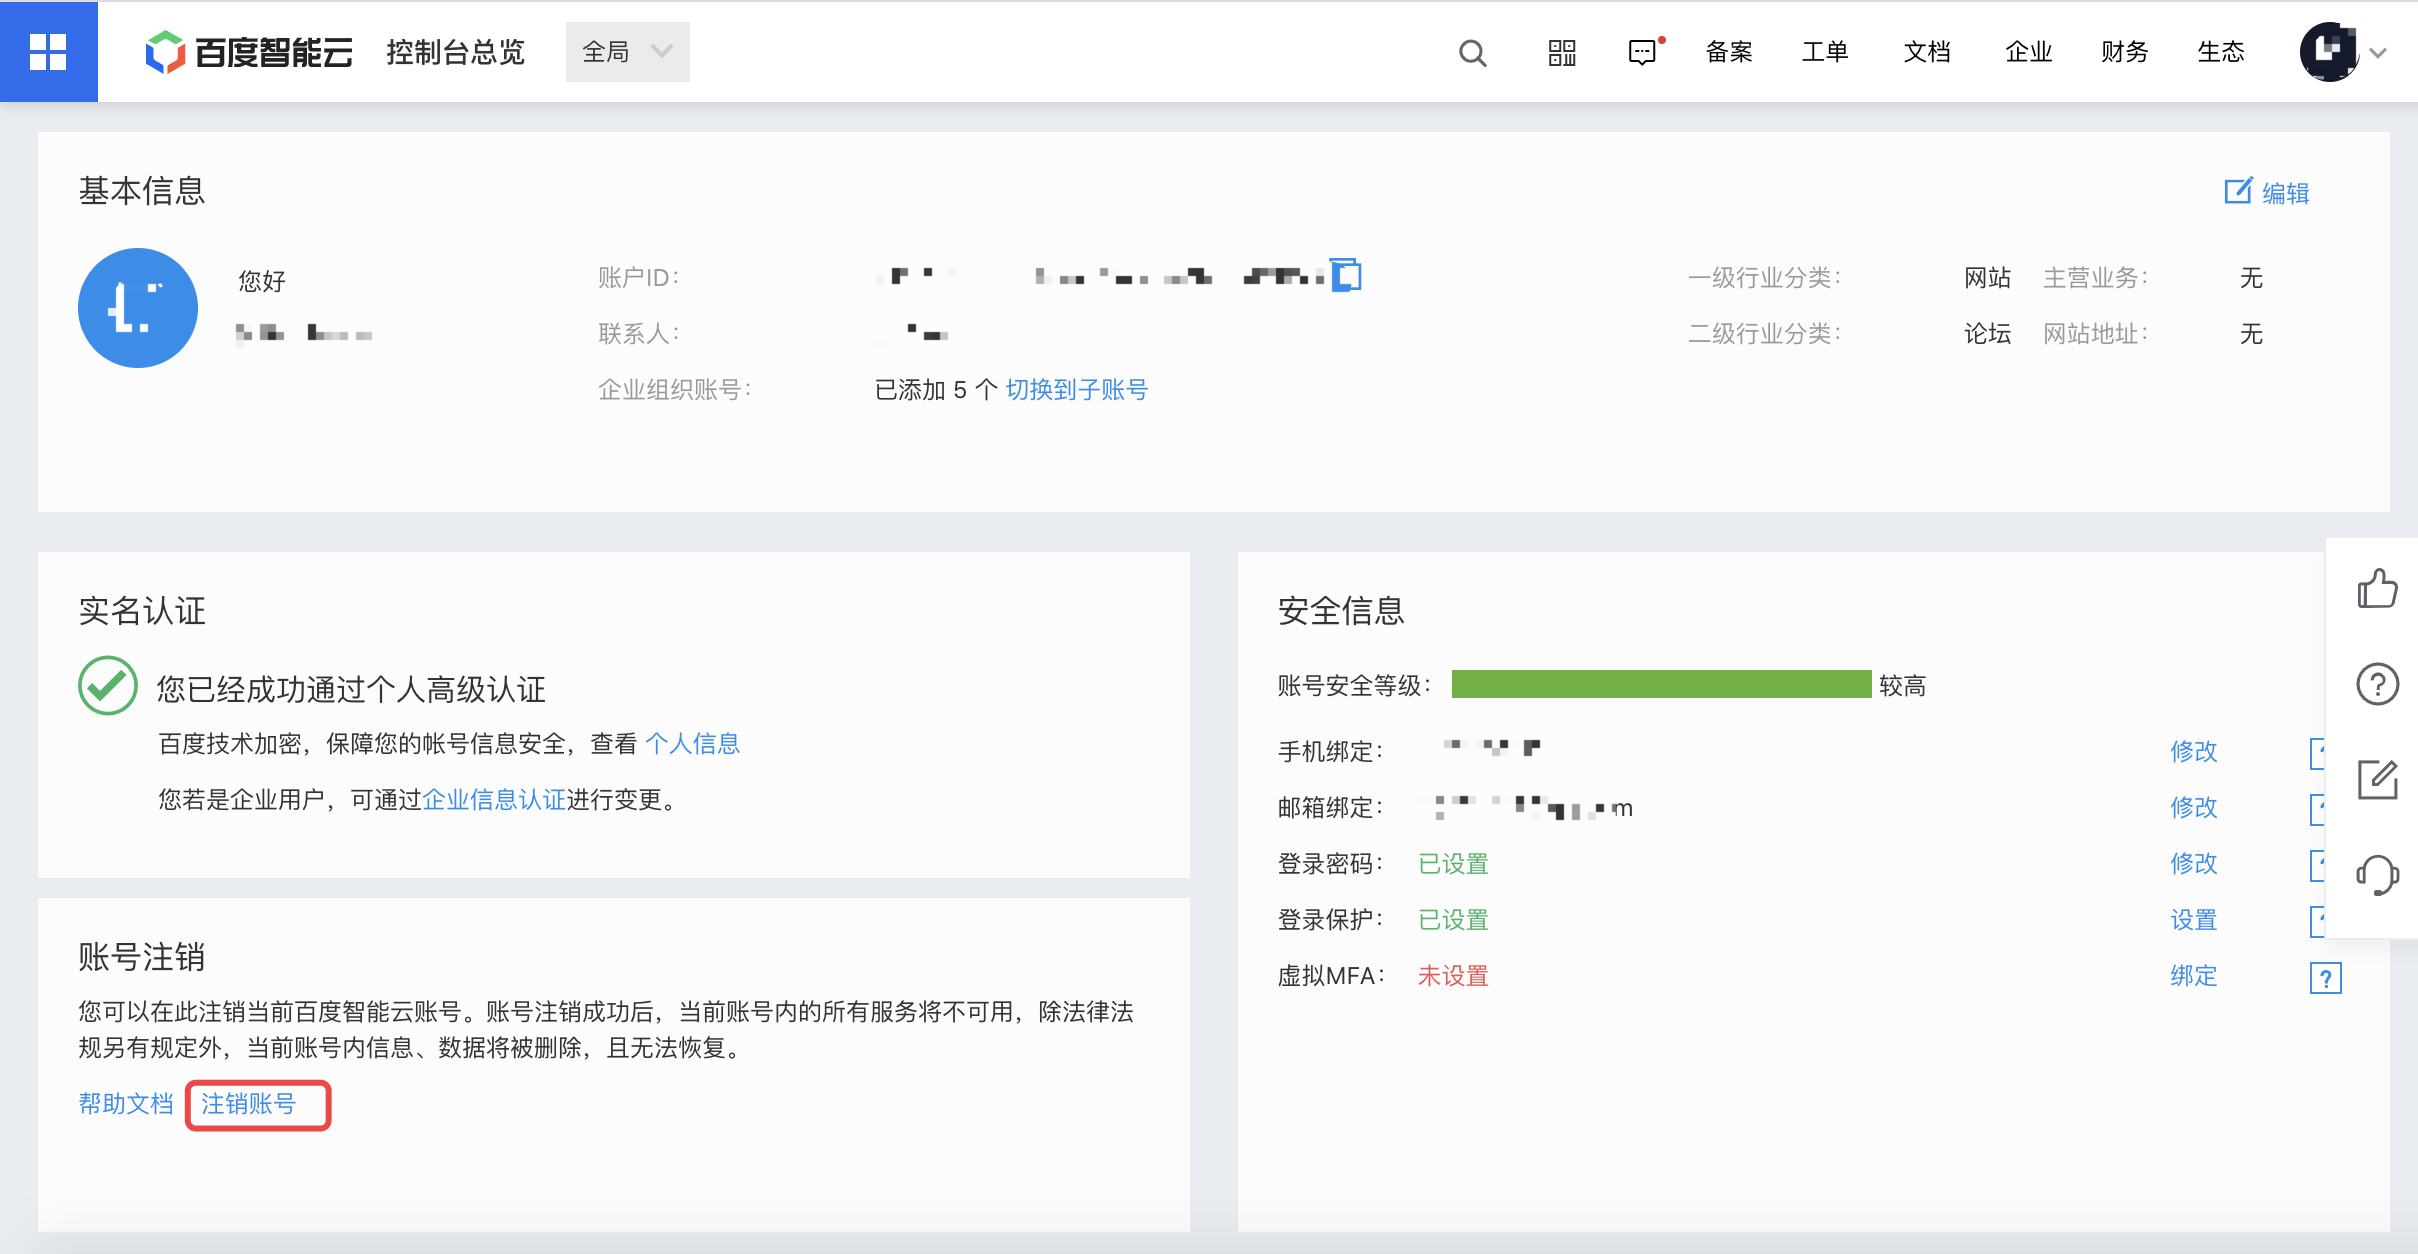Open the 帮助文档 link
2418x1254 pixels.
[x=126, y=1104]
